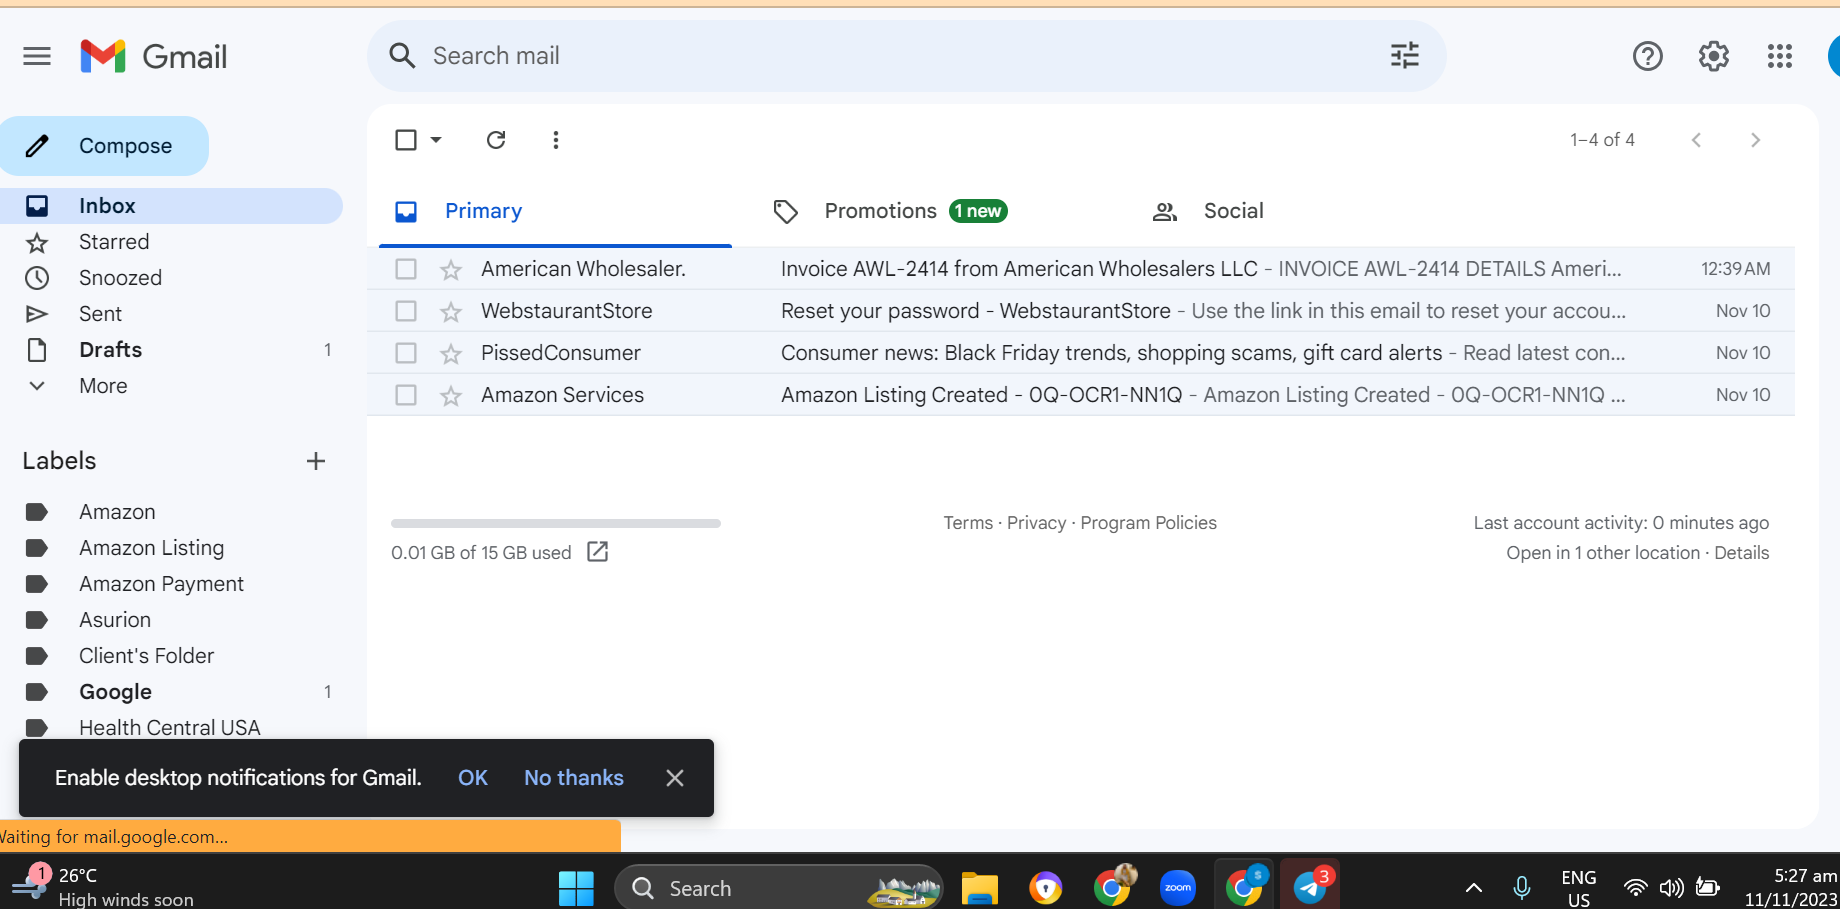The height and width of the screenshot is (909, 1840).
Task: Star the WebstaurantStore email
Action: tap(451, 311)
